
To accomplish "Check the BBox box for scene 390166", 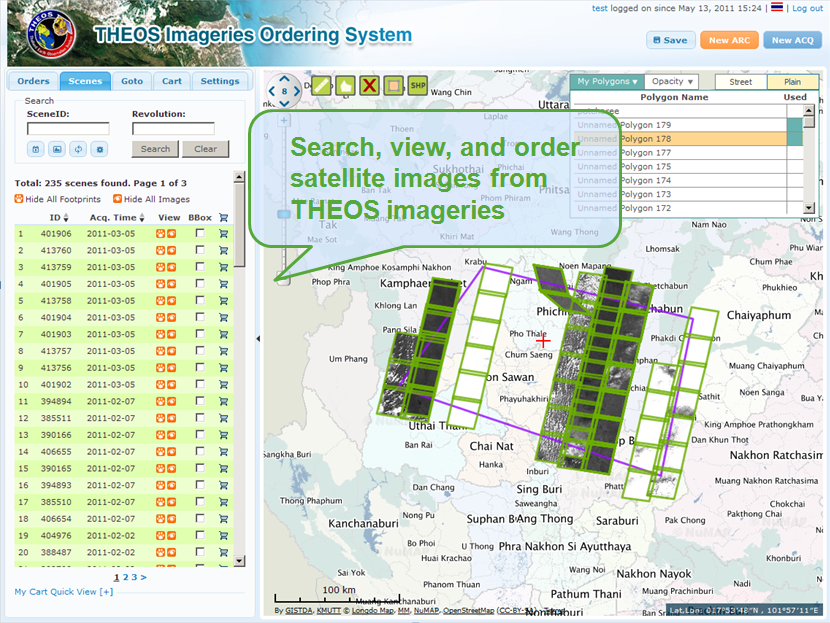I will click(x=200, y=435).
